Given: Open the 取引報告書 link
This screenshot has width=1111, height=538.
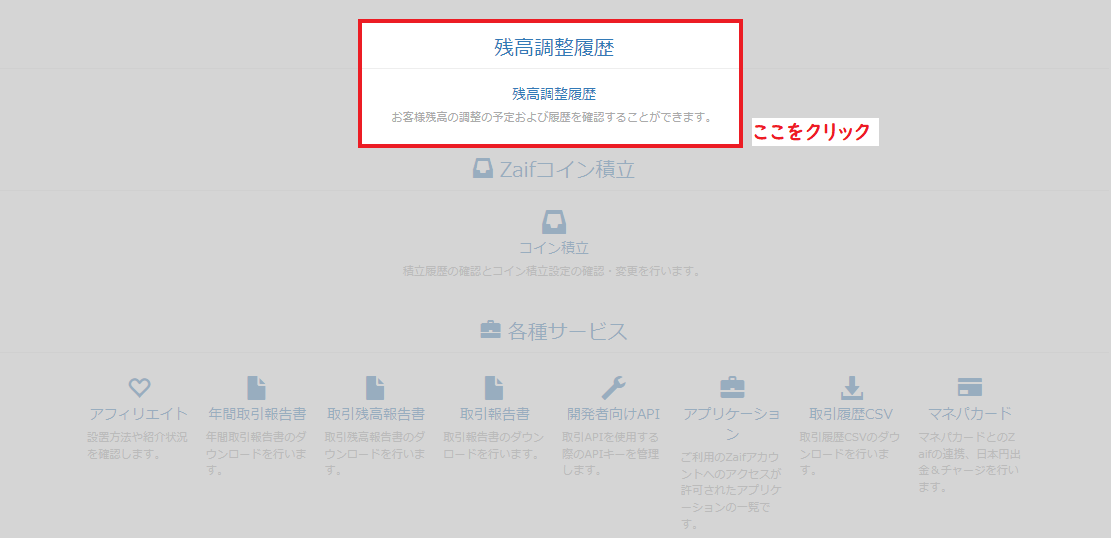Looking at the screenshot, I should [495, 413].
